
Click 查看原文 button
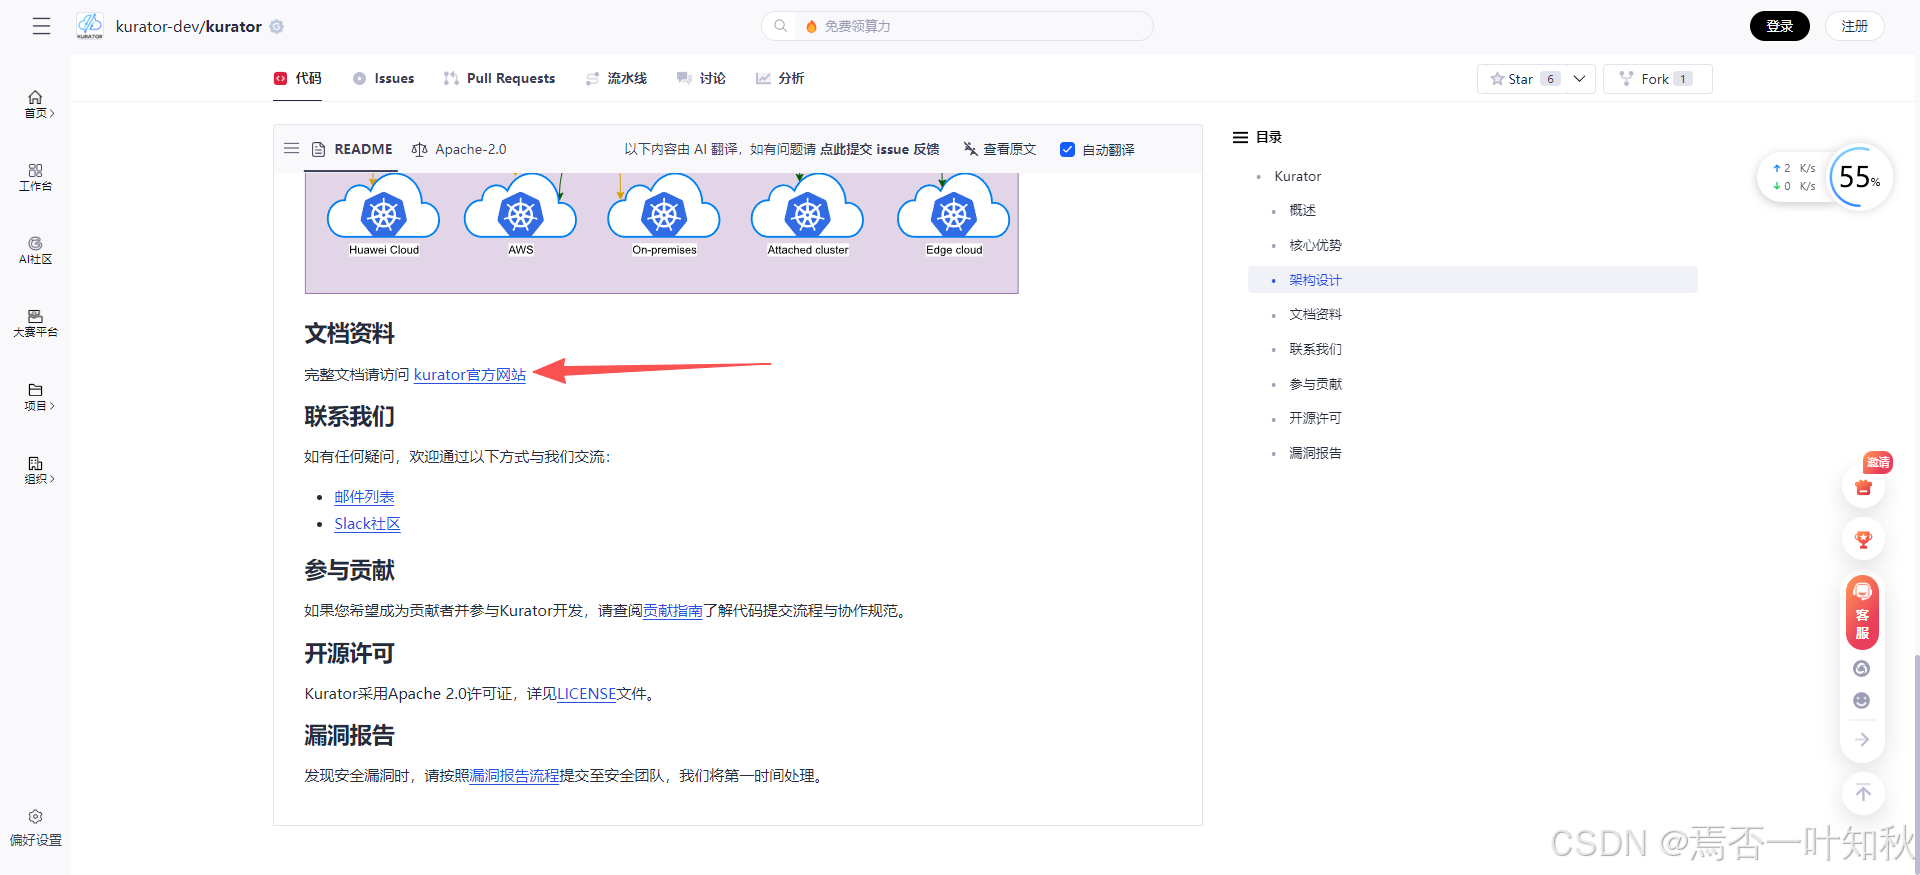click(999, 149)
